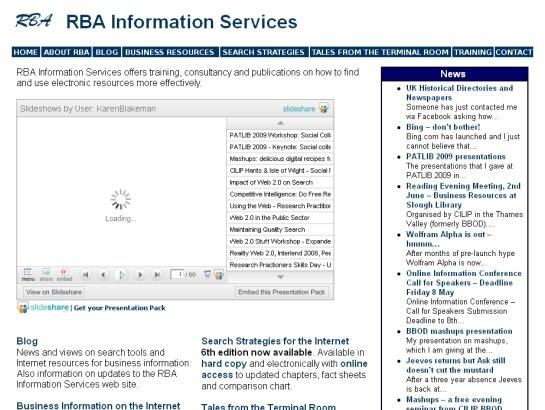Select Web 2.0 in the Public Sector
This screenshot has height=410, width=545.
coord(280,218)
